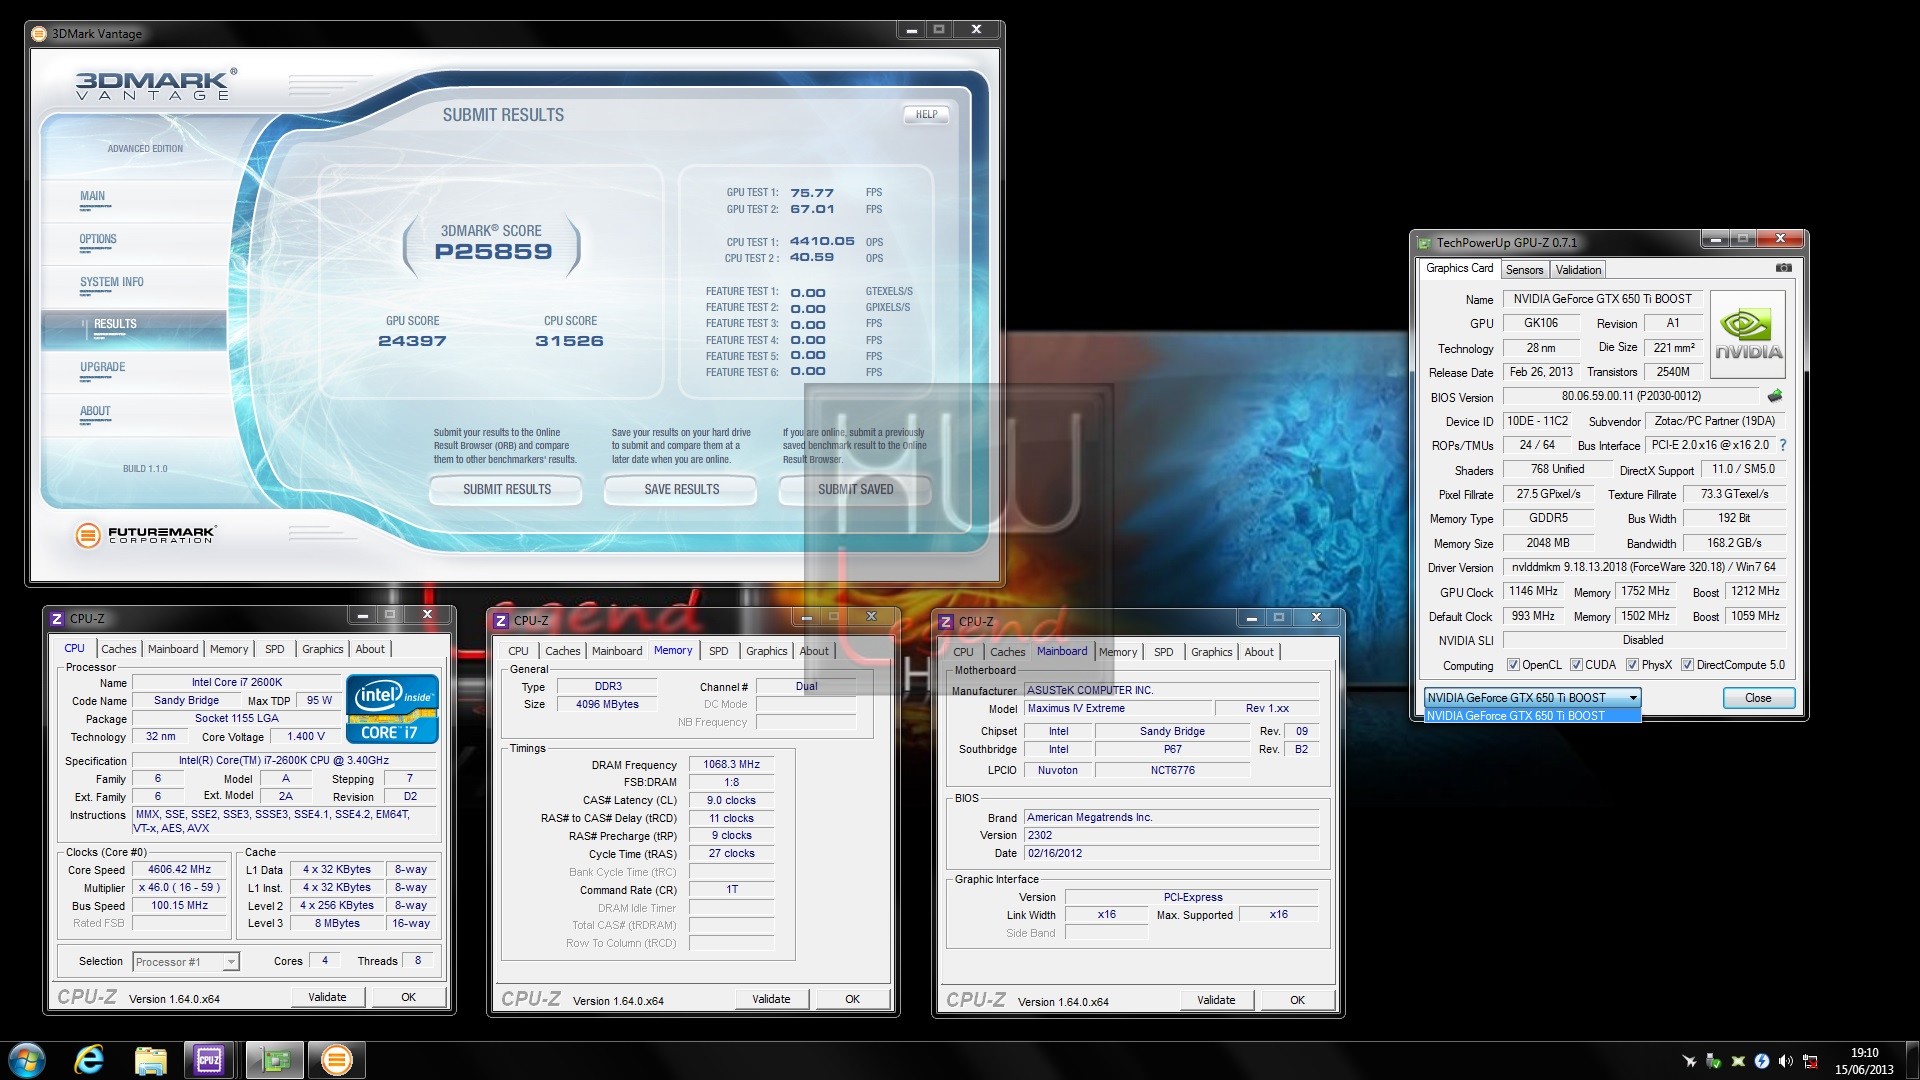Click the green X tray icon

coord(1738,1060)
